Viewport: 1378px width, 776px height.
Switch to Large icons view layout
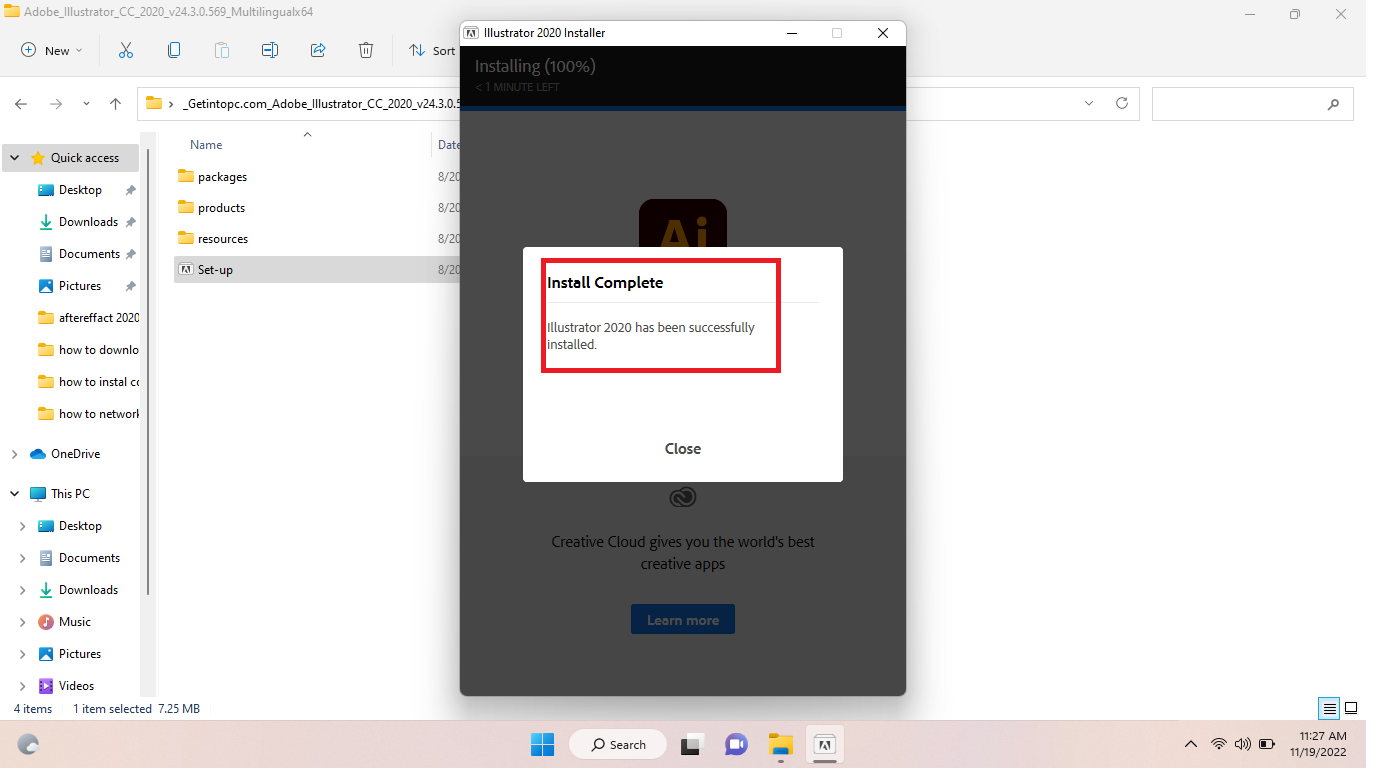1351,709
